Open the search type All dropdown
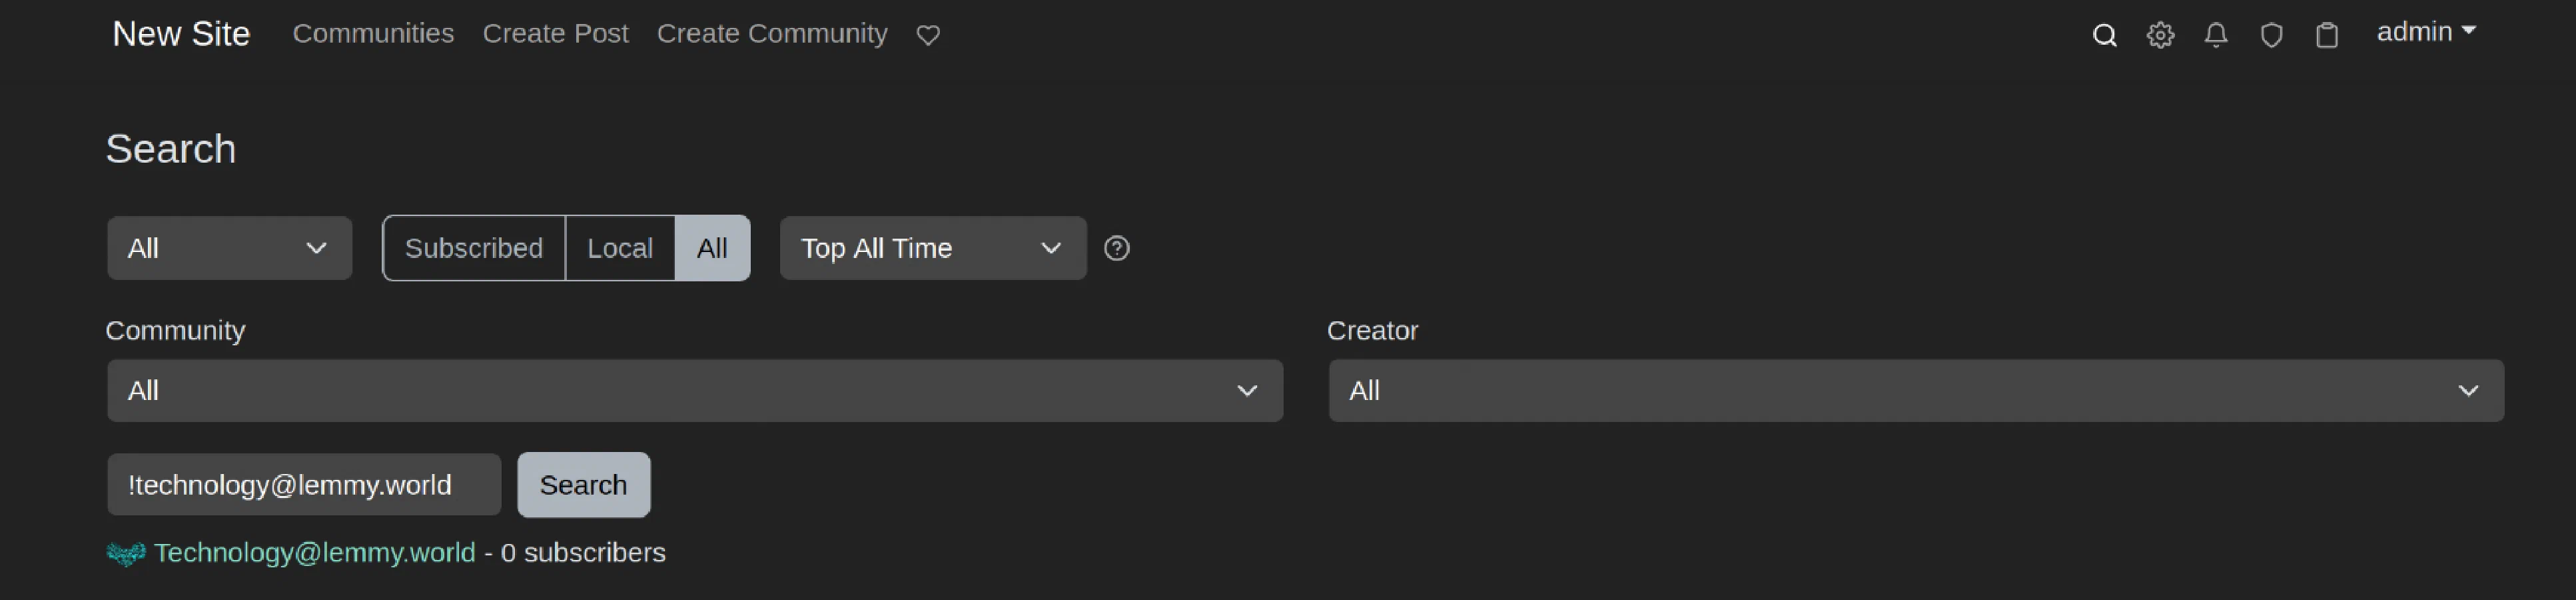 [x=229, y=248]
